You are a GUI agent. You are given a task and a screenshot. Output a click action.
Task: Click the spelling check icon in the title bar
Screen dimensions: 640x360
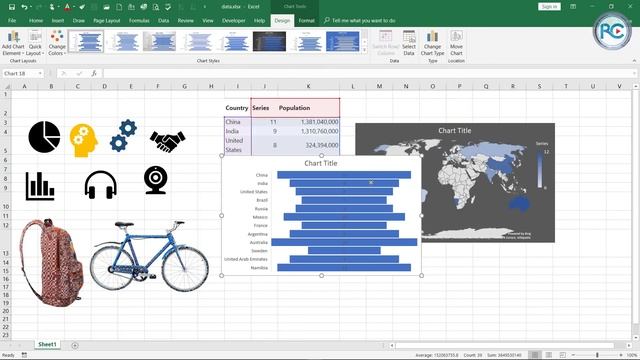point(168,7)
